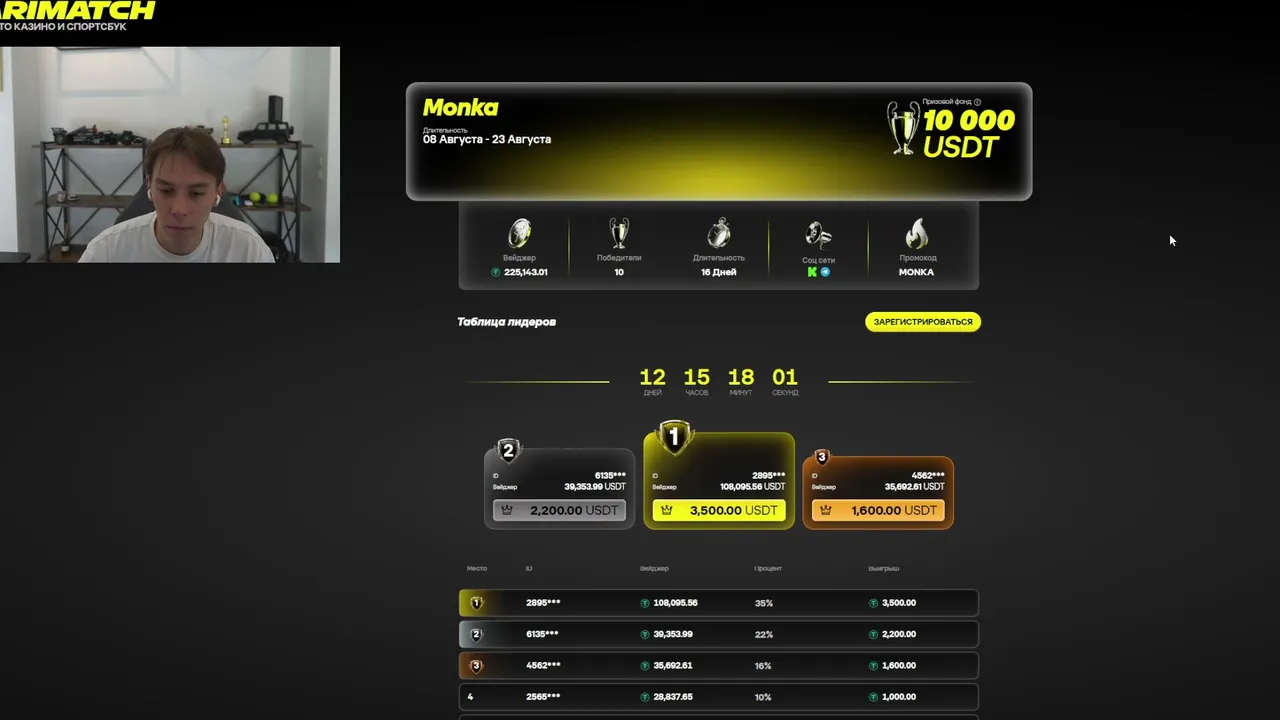Click the crown icon on the 1,600.00 USDT prize
This screenshot has width=1280, height=720.
[825, 510]
